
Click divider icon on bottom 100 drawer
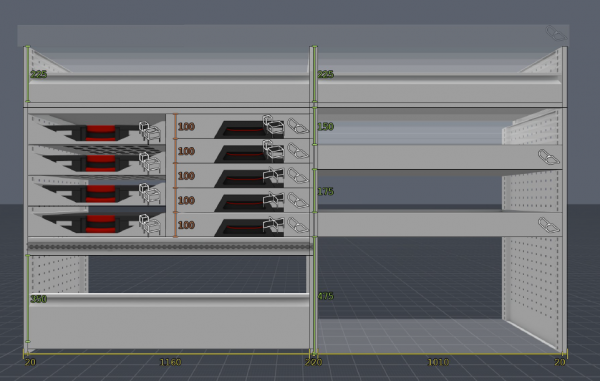click(x=274, y=224)
